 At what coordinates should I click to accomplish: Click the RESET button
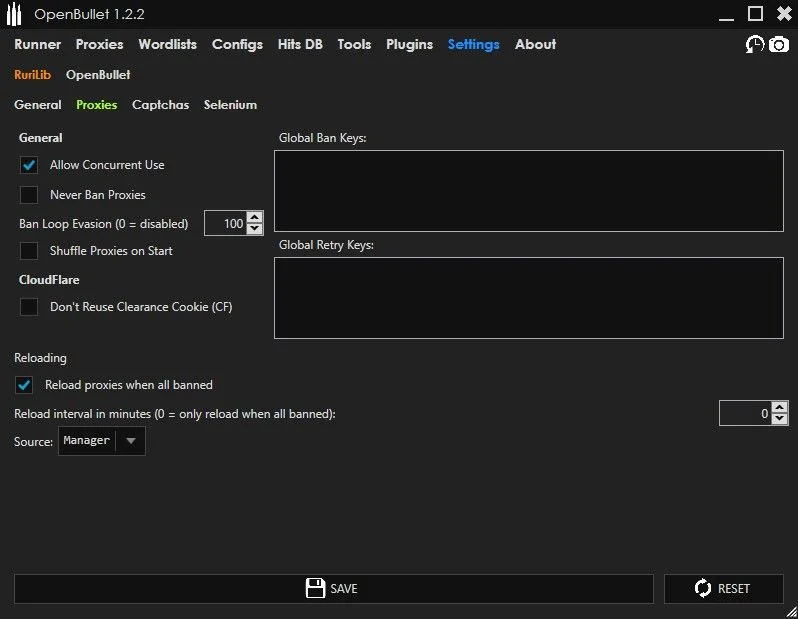coord(724,588)
